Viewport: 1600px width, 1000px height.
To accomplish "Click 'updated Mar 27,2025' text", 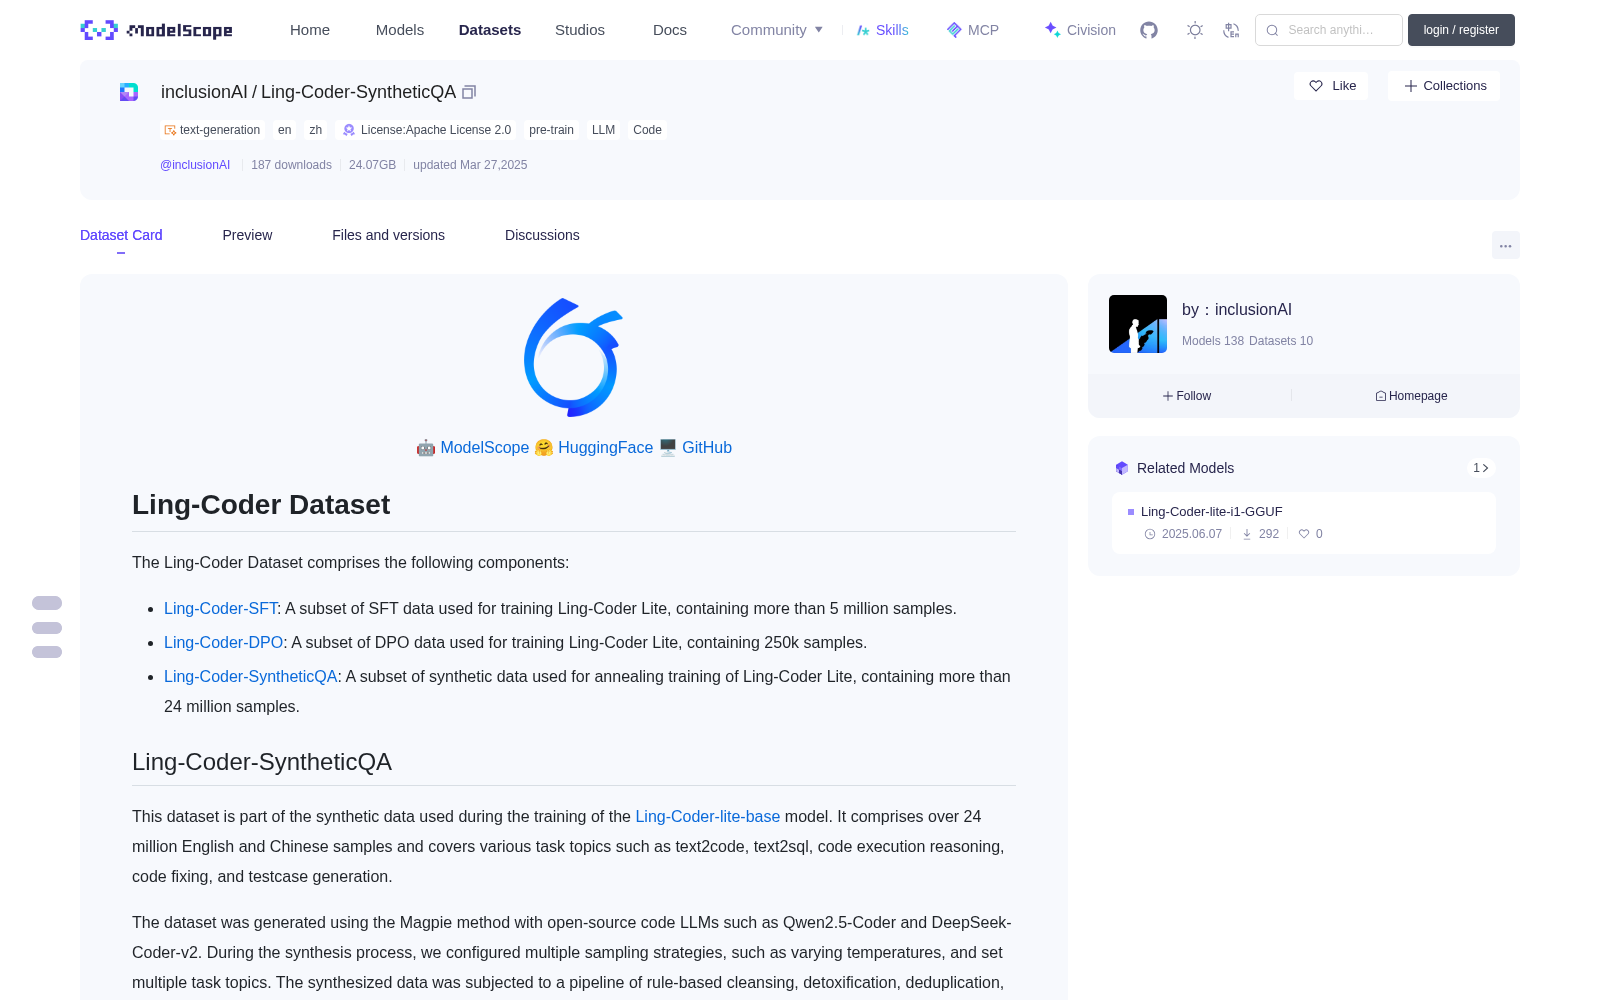I will click(470, 165).
